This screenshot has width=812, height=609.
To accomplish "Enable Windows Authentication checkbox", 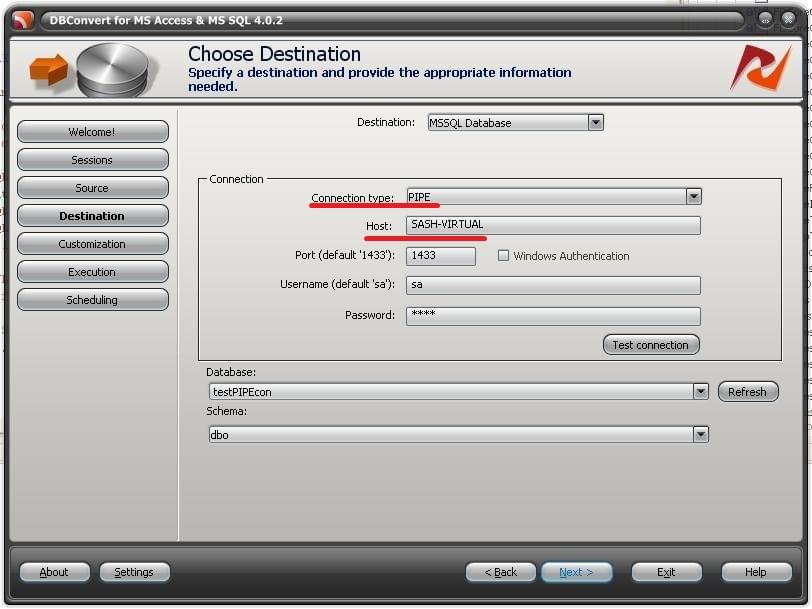I will click(503, 255).
